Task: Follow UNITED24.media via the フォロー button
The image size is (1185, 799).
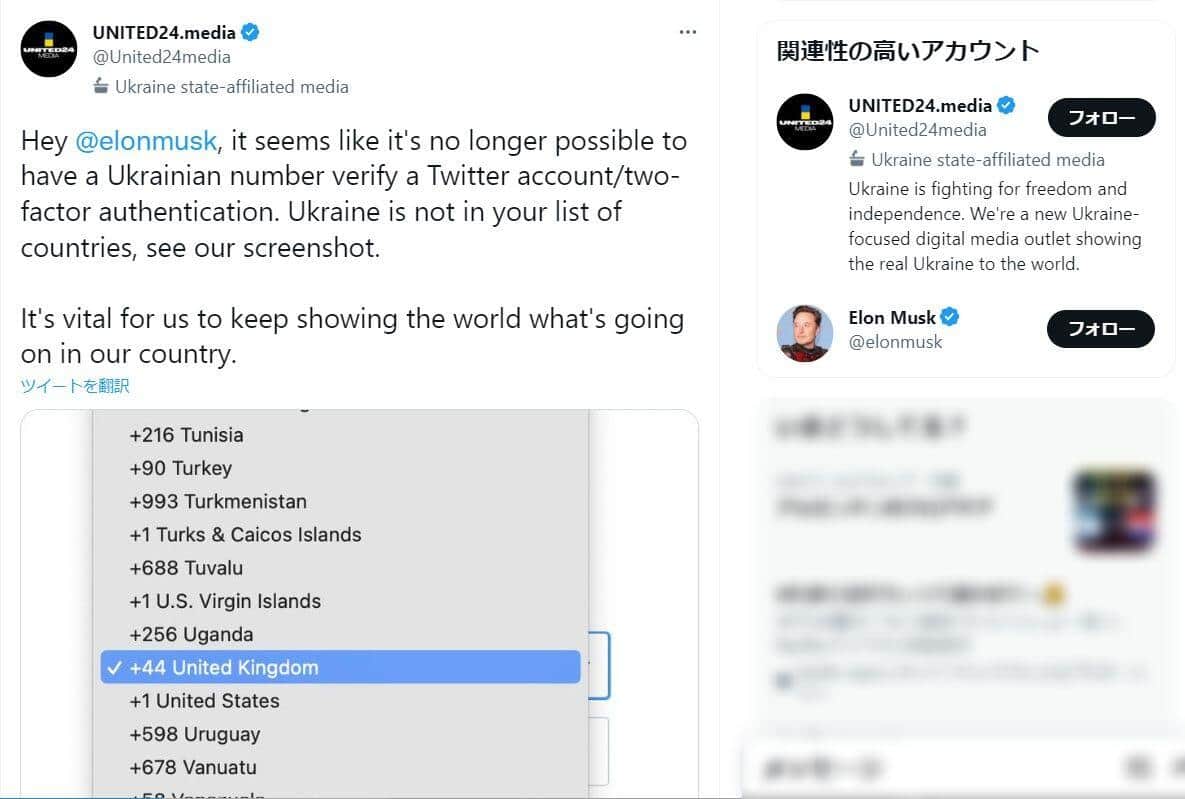Action: [1100, 117]
